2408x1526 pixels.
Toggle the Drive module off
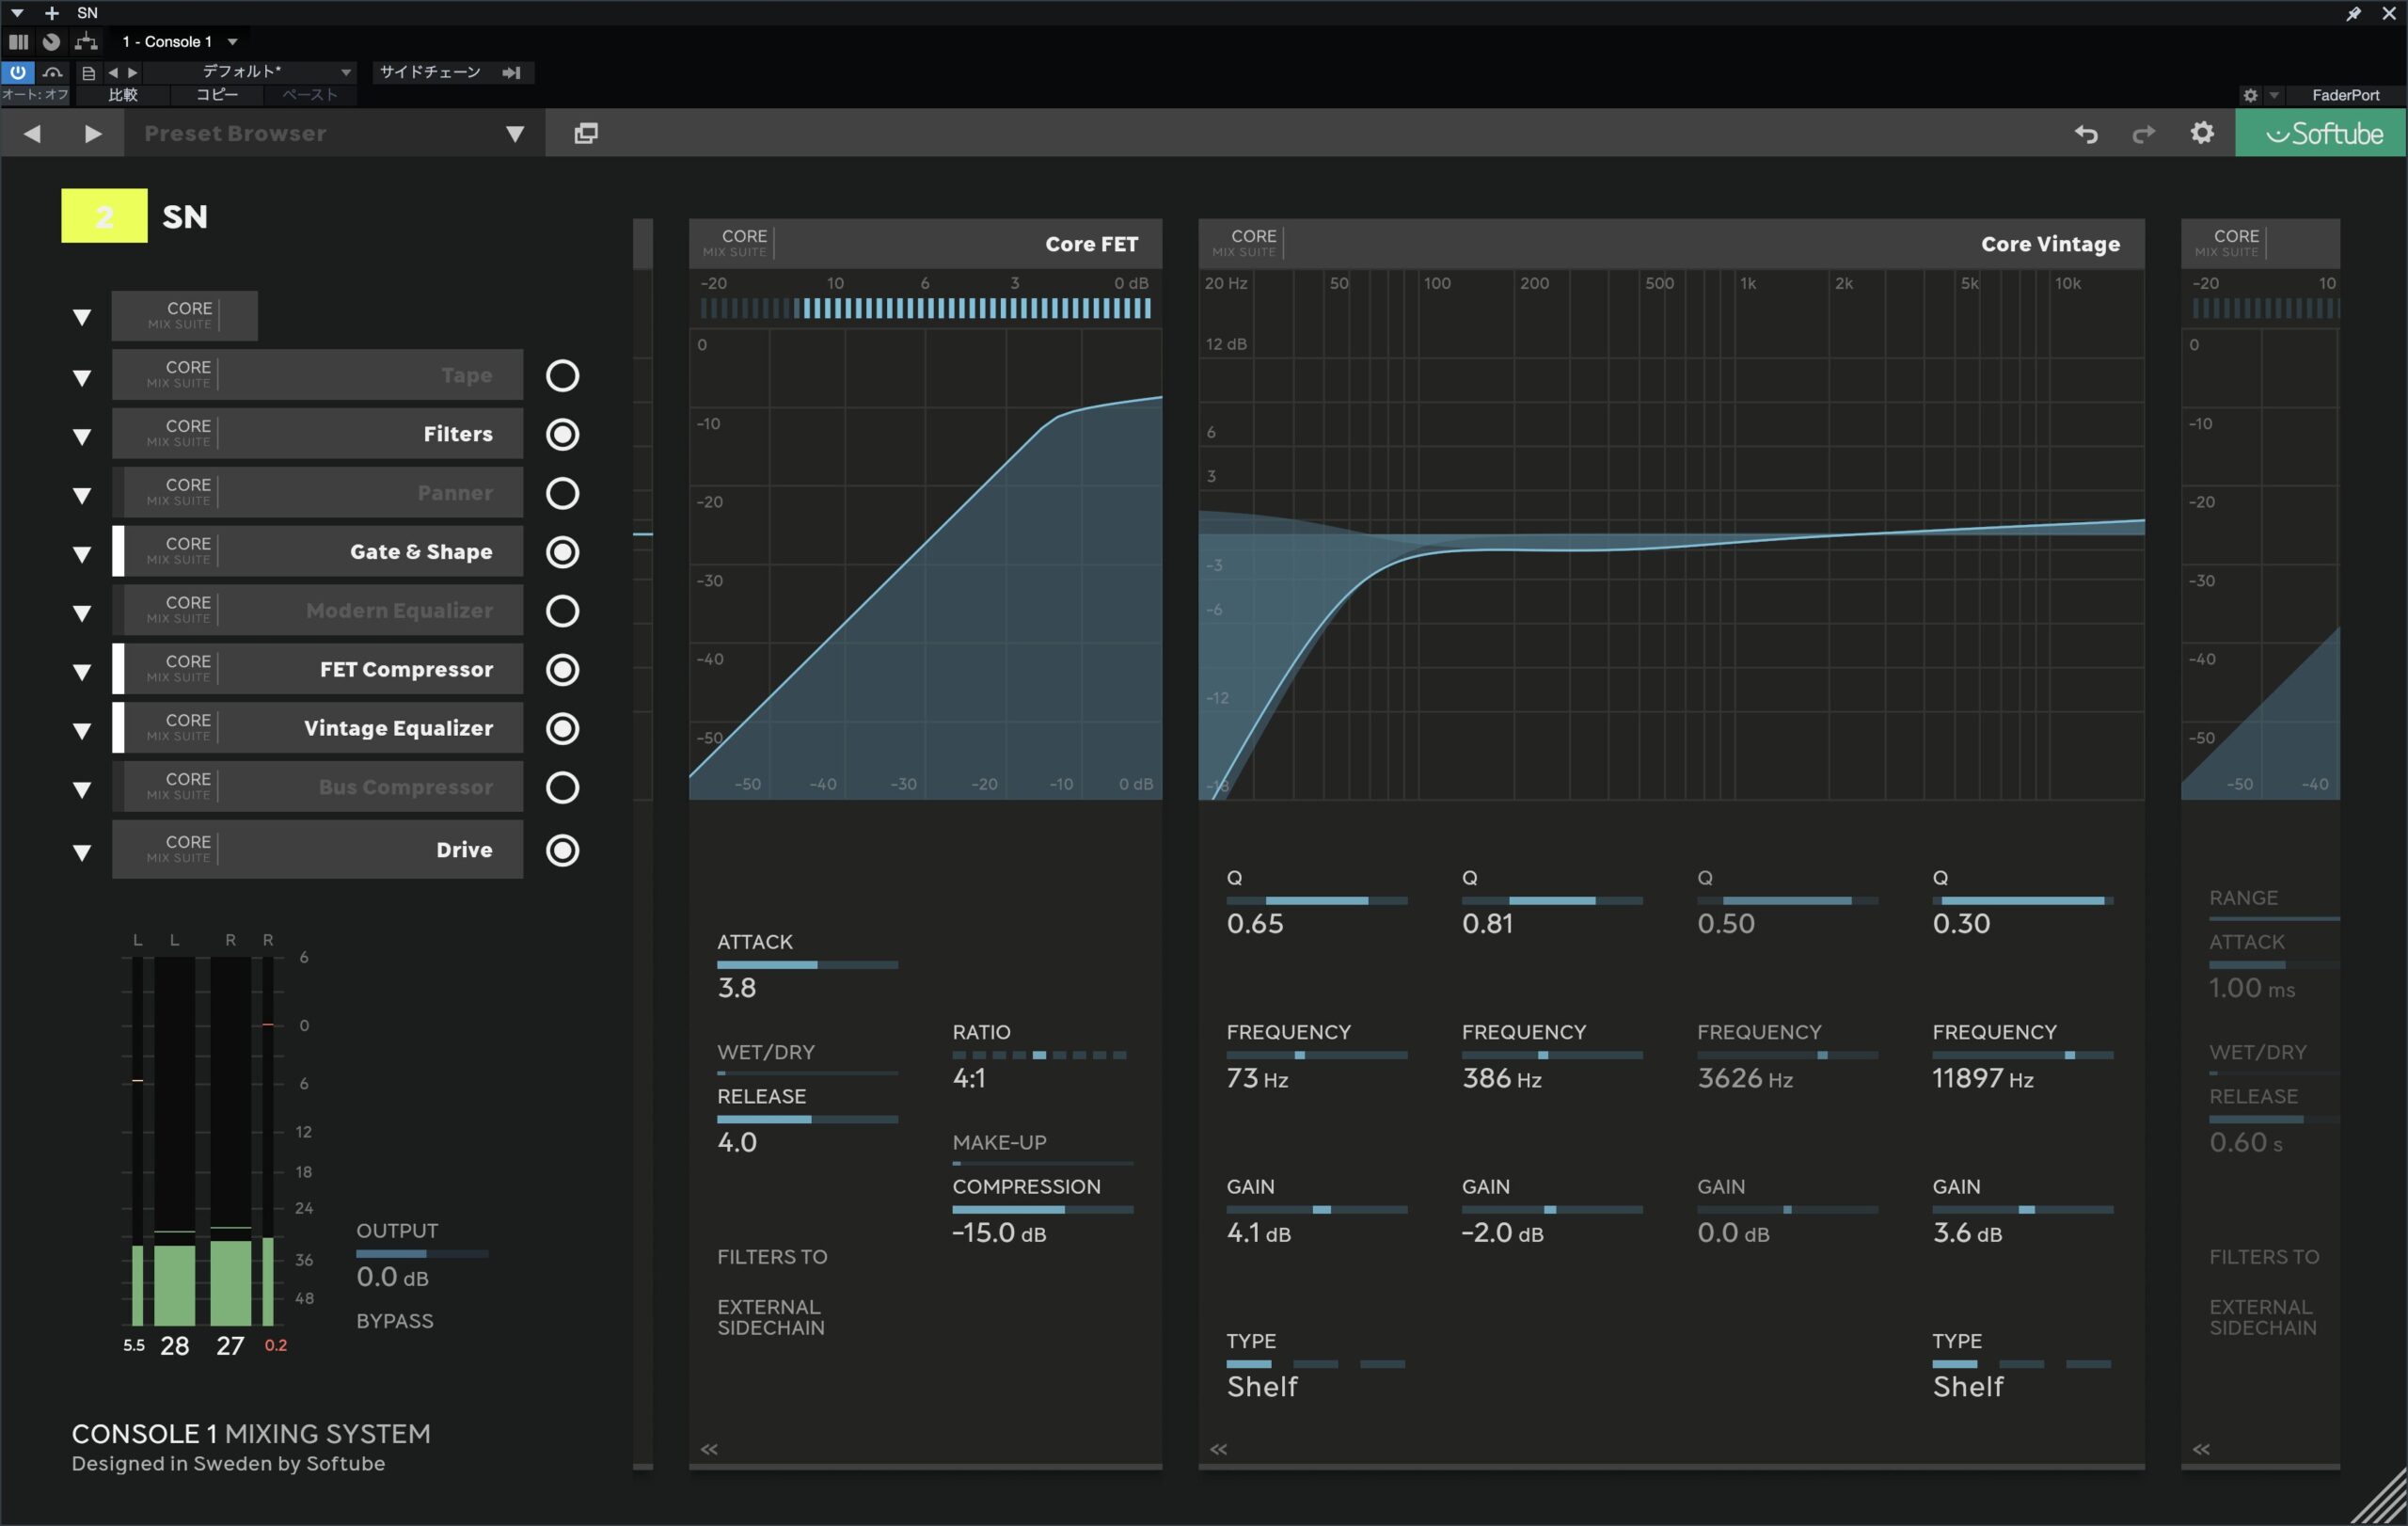click(562, 850)
